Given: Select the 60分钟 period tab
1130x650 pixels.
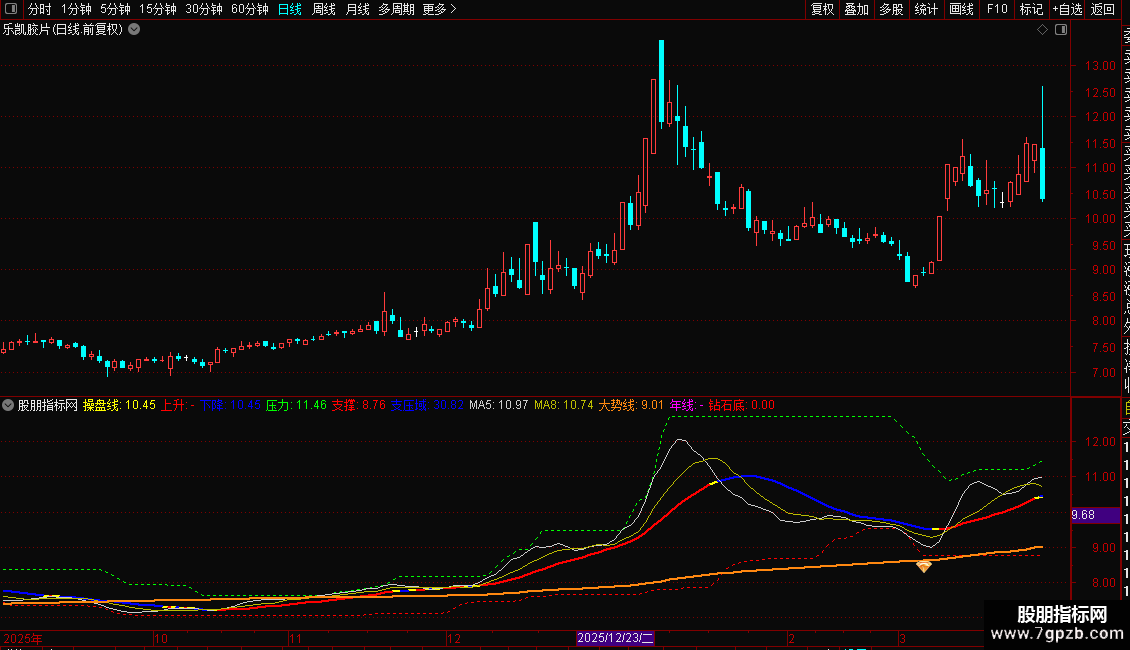Looking at the screenshot, I should point(249,9).
